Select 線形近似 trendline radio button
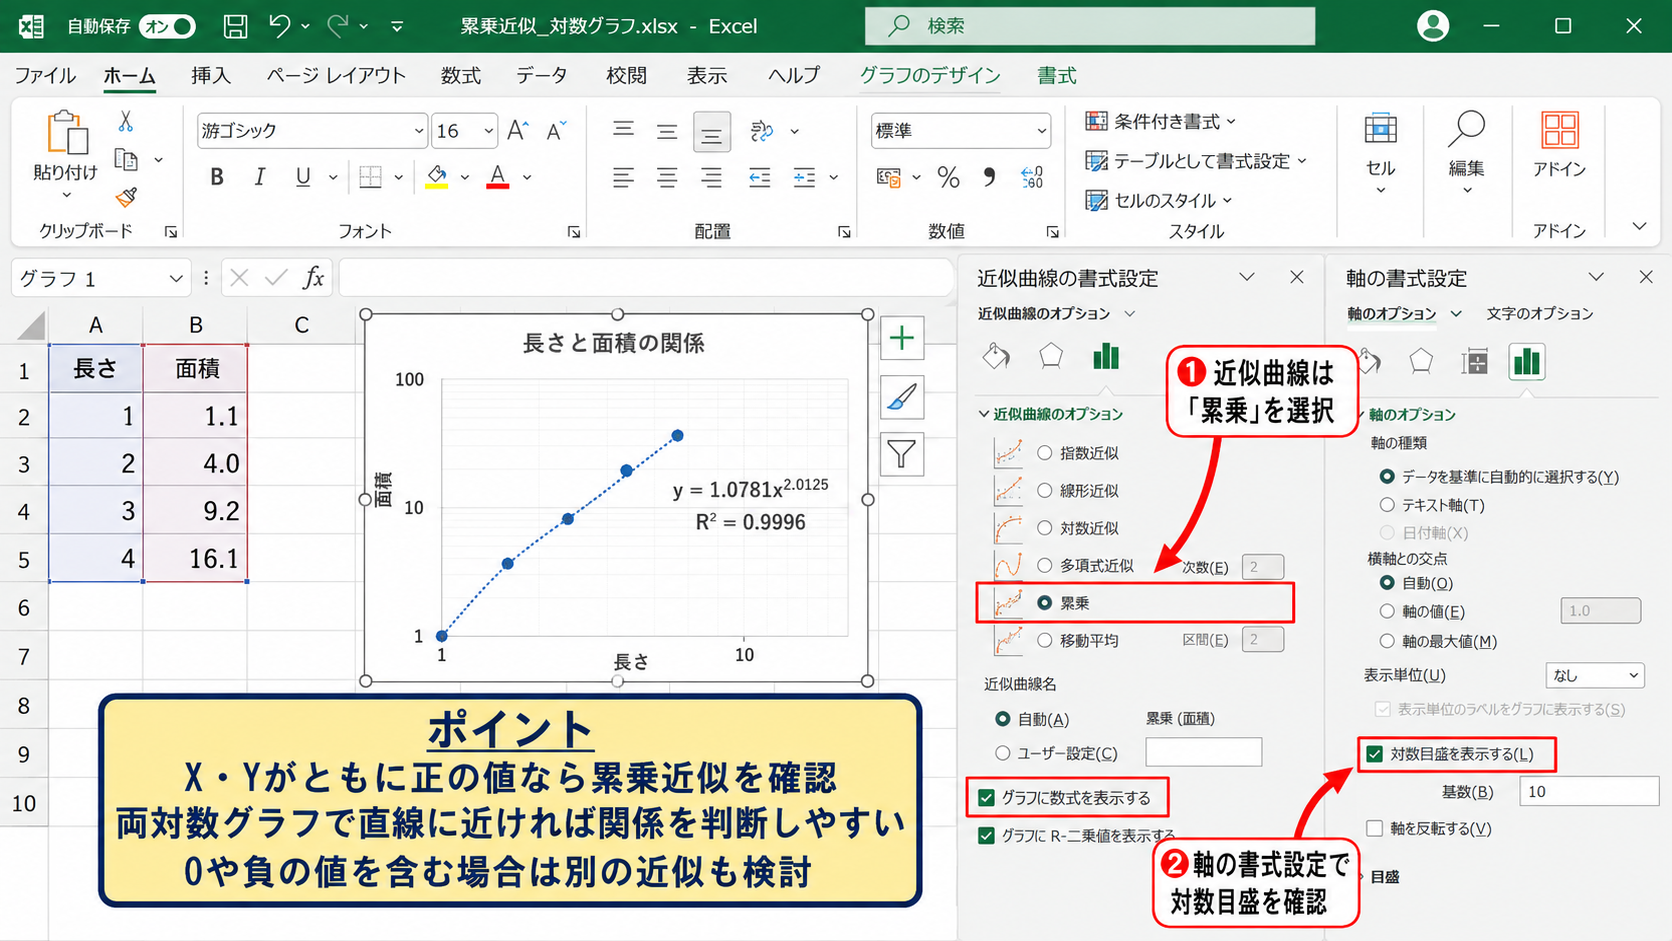 (1045, 491)
